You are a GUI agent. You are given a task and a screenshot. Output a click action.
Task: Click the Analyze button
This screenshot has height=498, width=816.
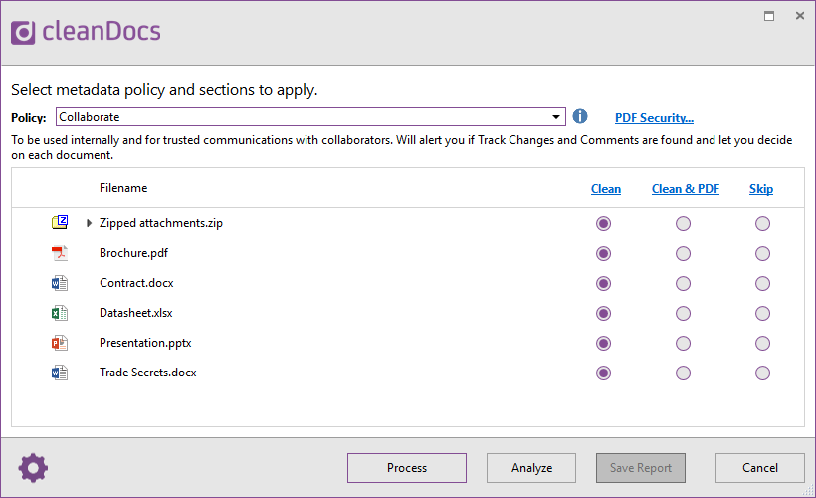[531, 468]
